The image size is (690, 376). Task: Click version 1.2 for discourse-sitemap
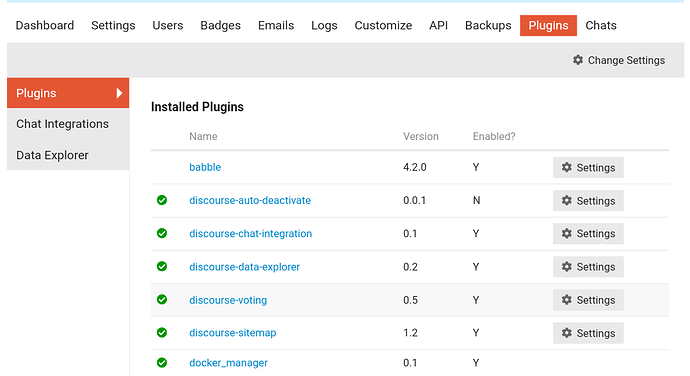(411, 333)
